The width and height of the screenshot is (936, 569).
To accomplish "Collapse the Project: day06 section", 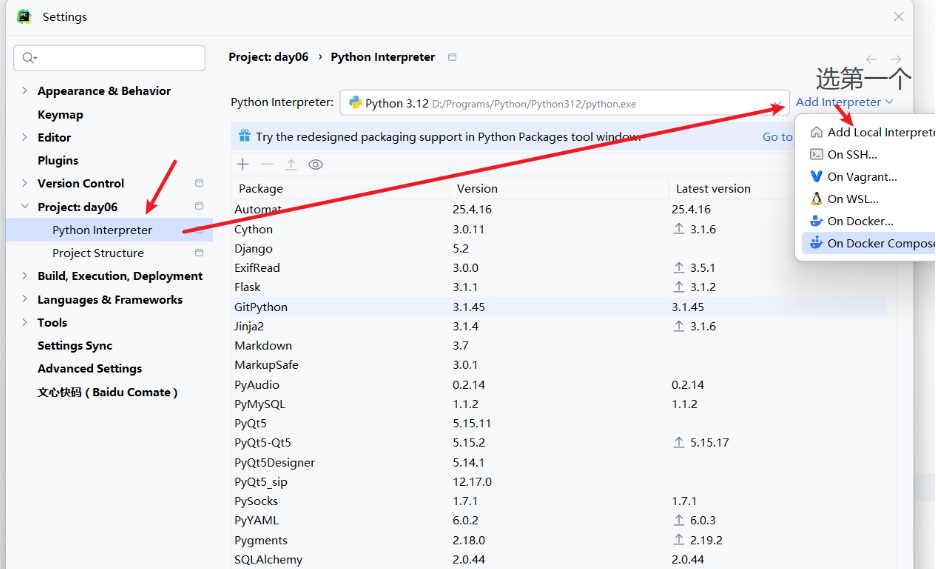I will (x=24, y=206).
